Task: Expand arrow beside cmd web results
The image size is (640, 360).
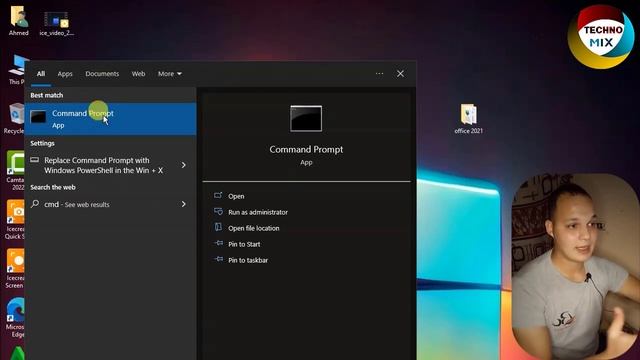Action: pyautogui.click(x=184, y=204)
